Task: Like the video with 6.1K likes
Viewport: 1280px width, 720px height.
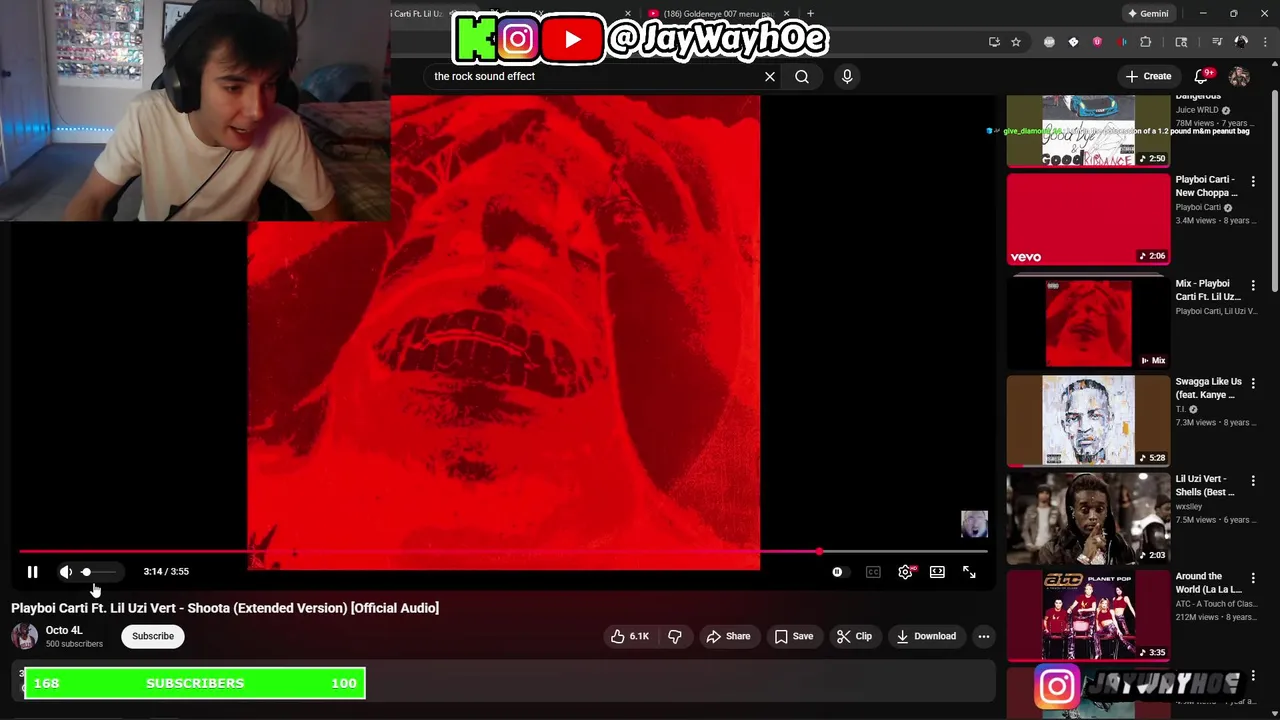Action: (630, 636)
